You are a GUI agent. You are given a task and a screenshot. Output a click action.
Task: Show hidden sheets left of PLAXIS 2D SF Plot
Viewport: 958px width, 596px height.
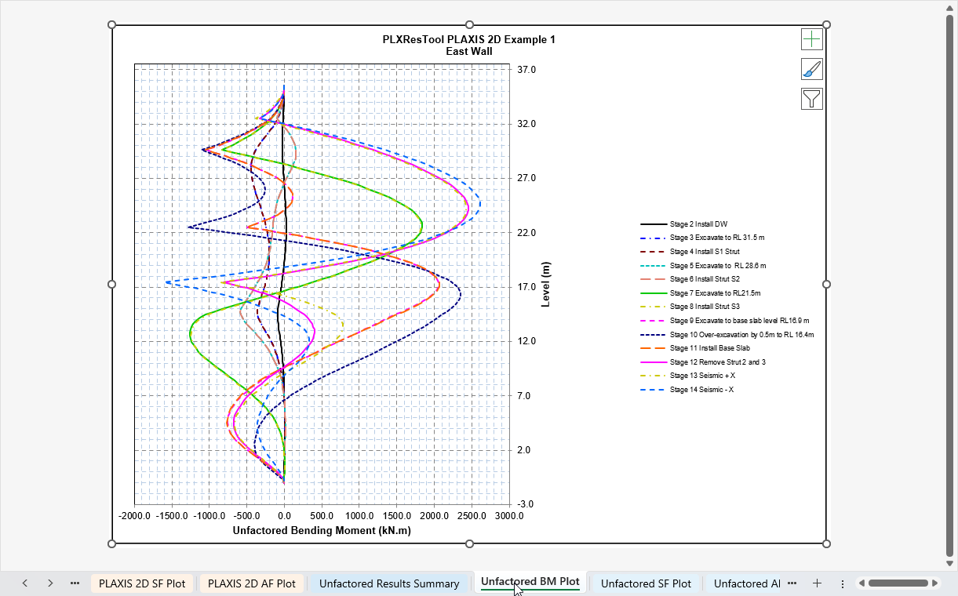pyautogui.click(x=75, y=583)
